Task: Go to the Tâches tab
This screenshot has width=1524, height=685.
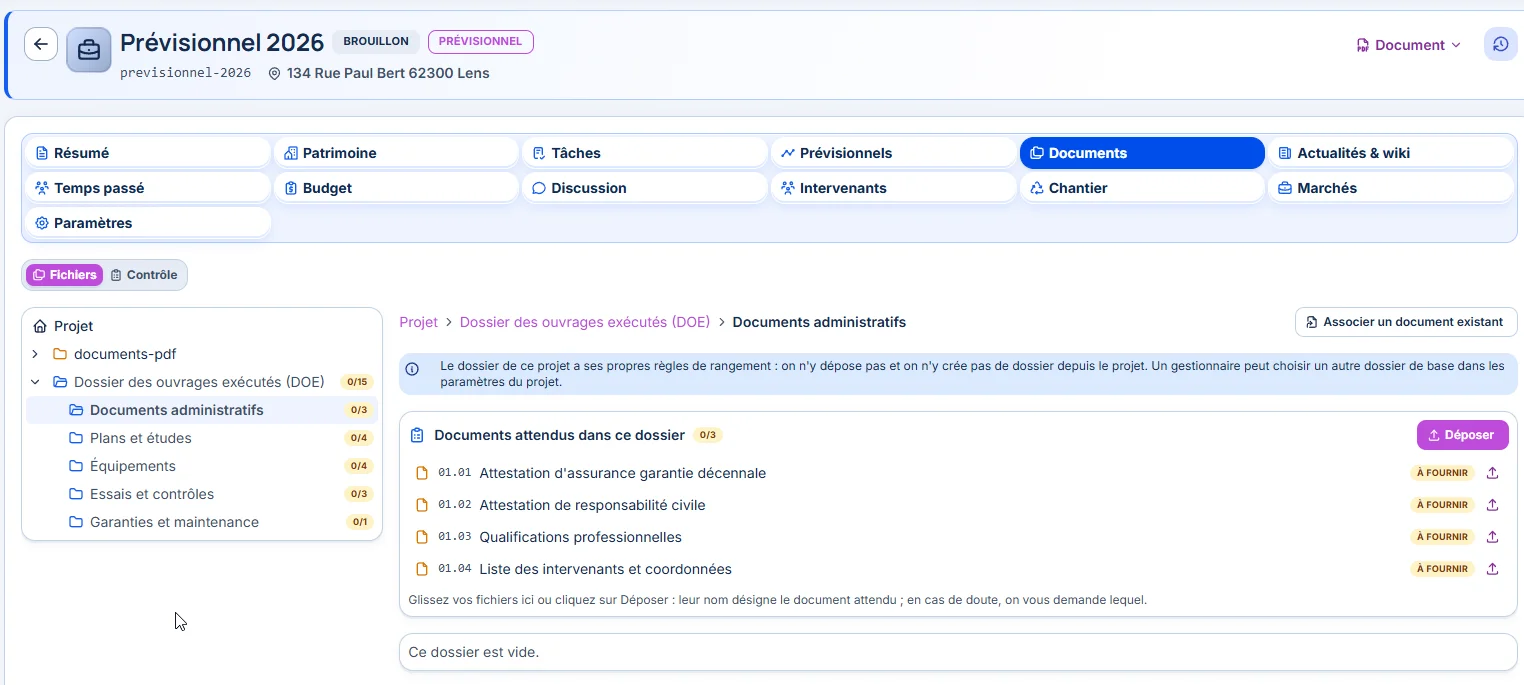Action: click(644, 153)
